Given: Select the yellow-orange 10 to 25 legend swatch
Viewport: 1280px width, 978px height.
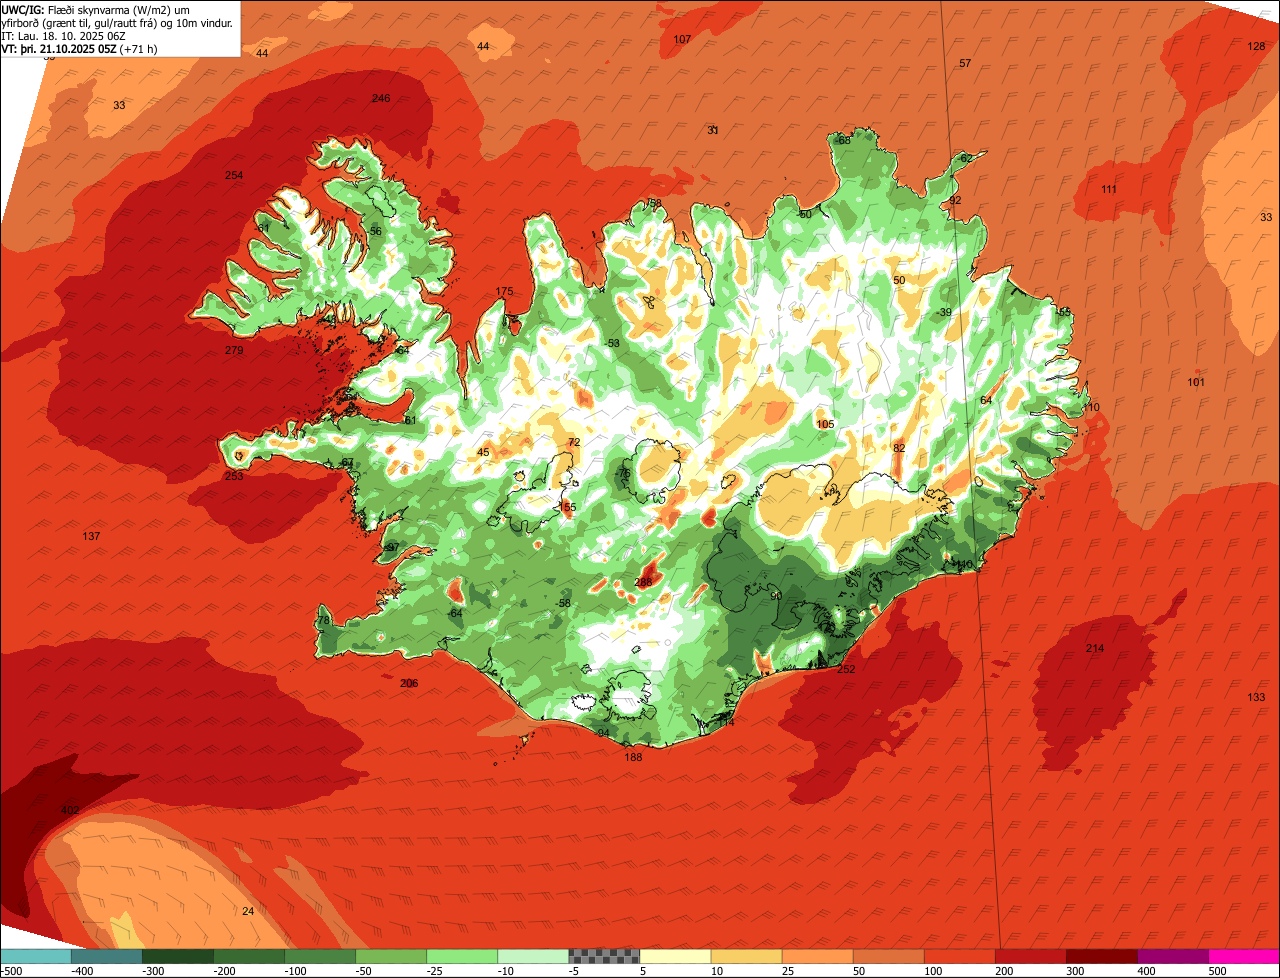Looking at the screenshot, I should tap(746, 956).
